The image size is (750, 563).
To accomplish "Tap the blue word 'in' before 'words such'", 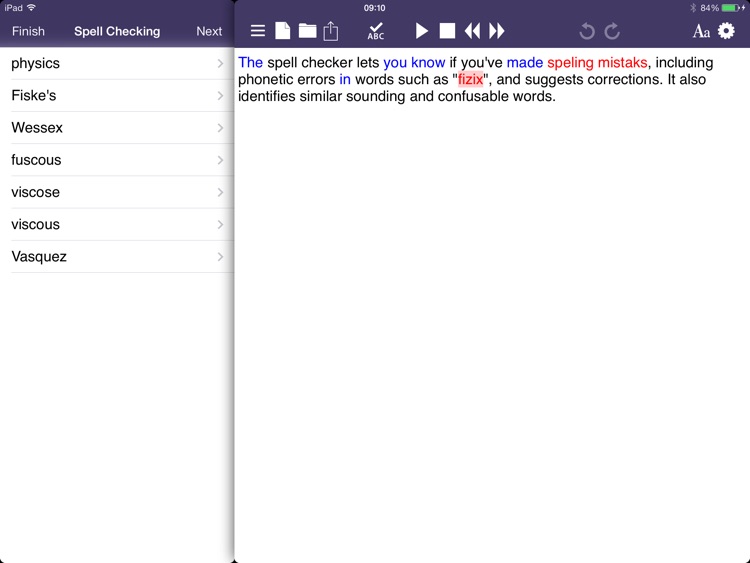I will pos(345,79).
